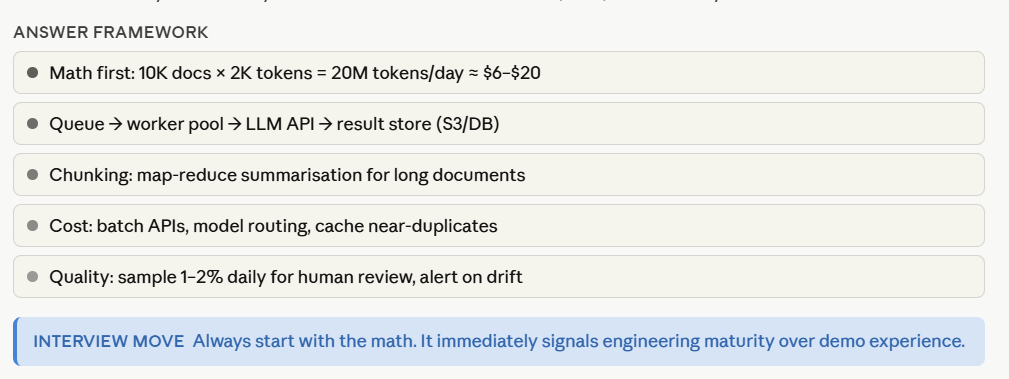This screenshot has height=379, width=1009.
Task: Click the arrow between 'worker pool' and 'LLM API'
Action: 234,124
